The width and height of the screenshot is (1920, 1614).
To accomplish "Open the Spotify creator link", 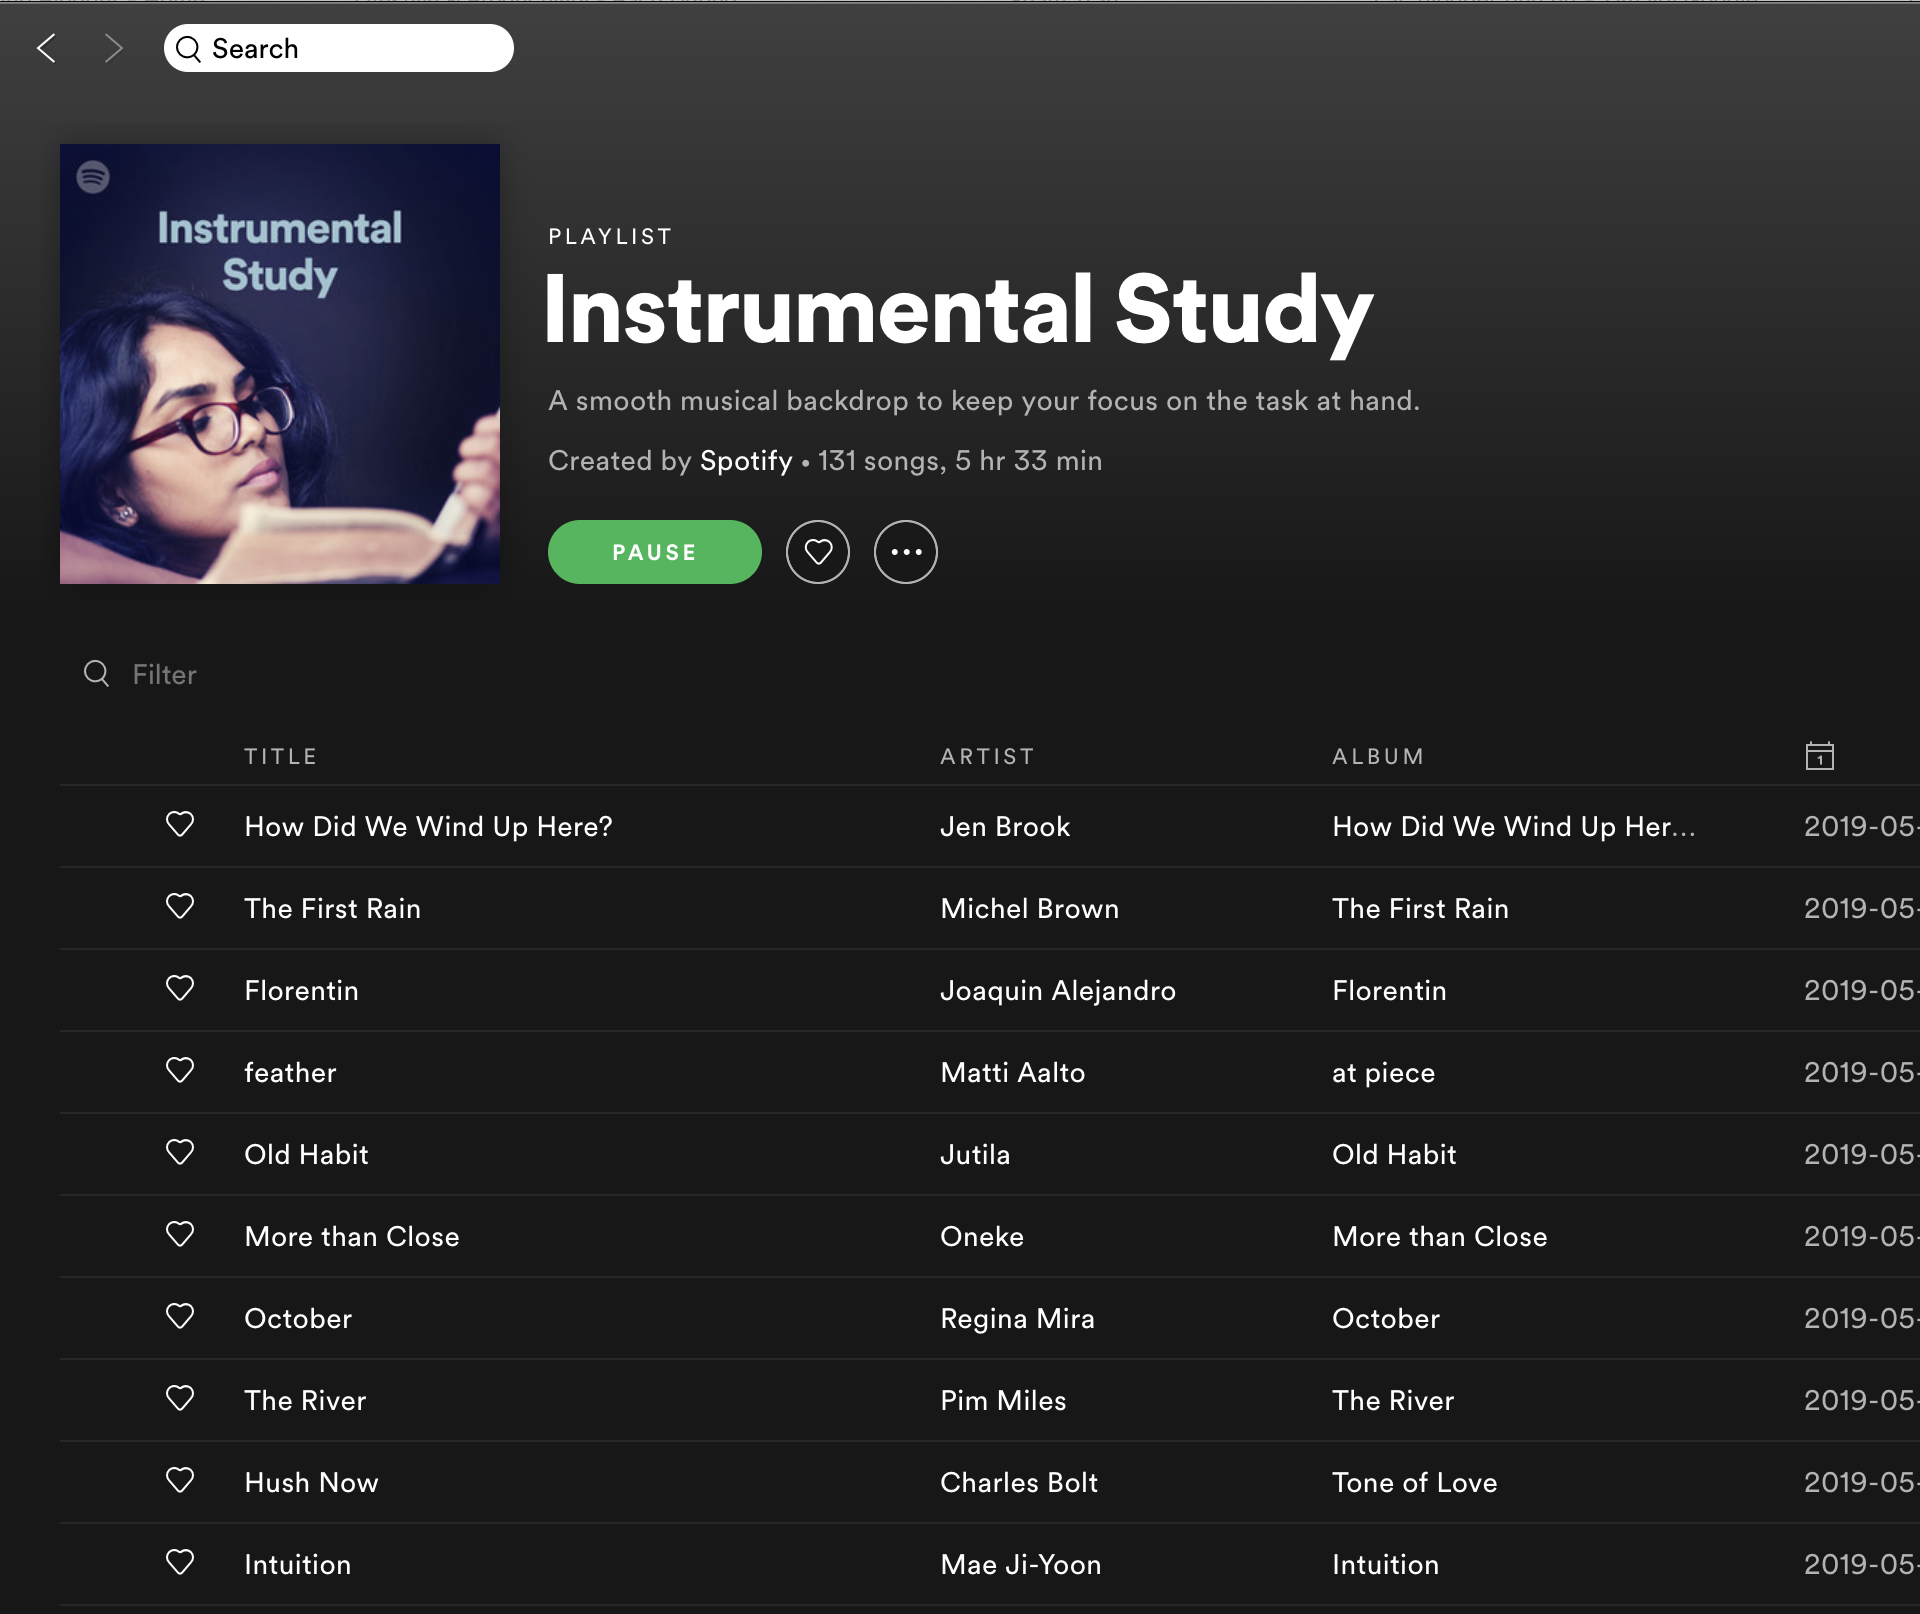I will tap(745, 461).
